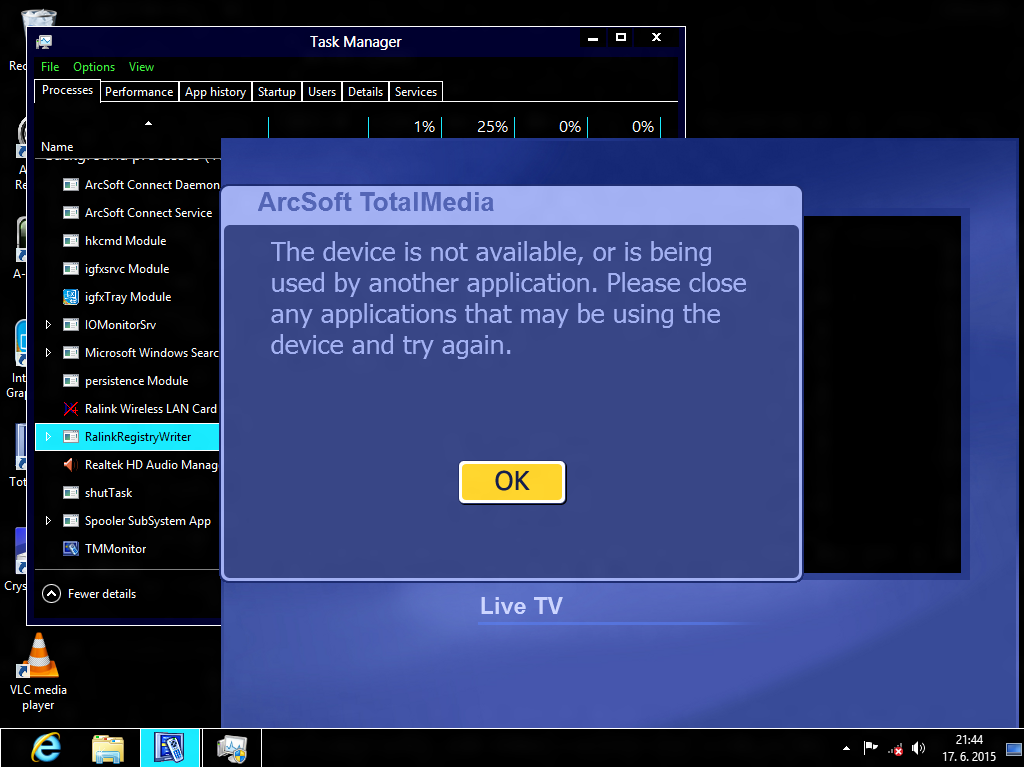Select the Realtek HD Audio Manager speaker icon

(x=71, y=465)
